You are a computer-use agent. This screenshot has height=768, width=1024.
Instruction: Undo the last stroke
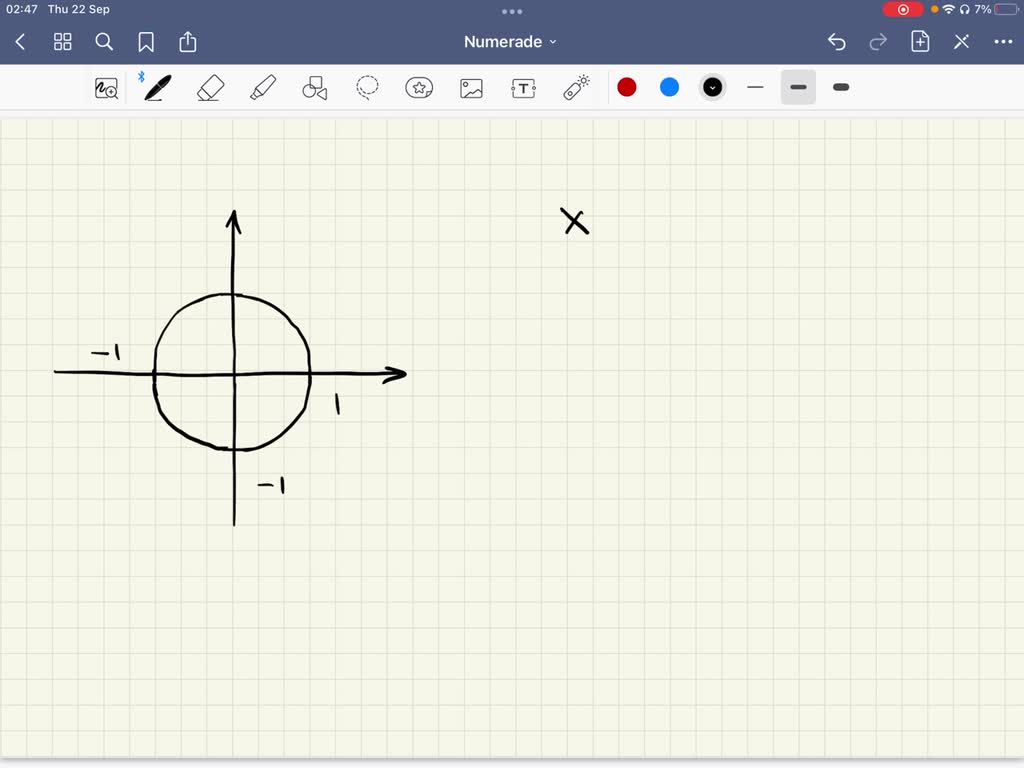[x=837, y=41]
